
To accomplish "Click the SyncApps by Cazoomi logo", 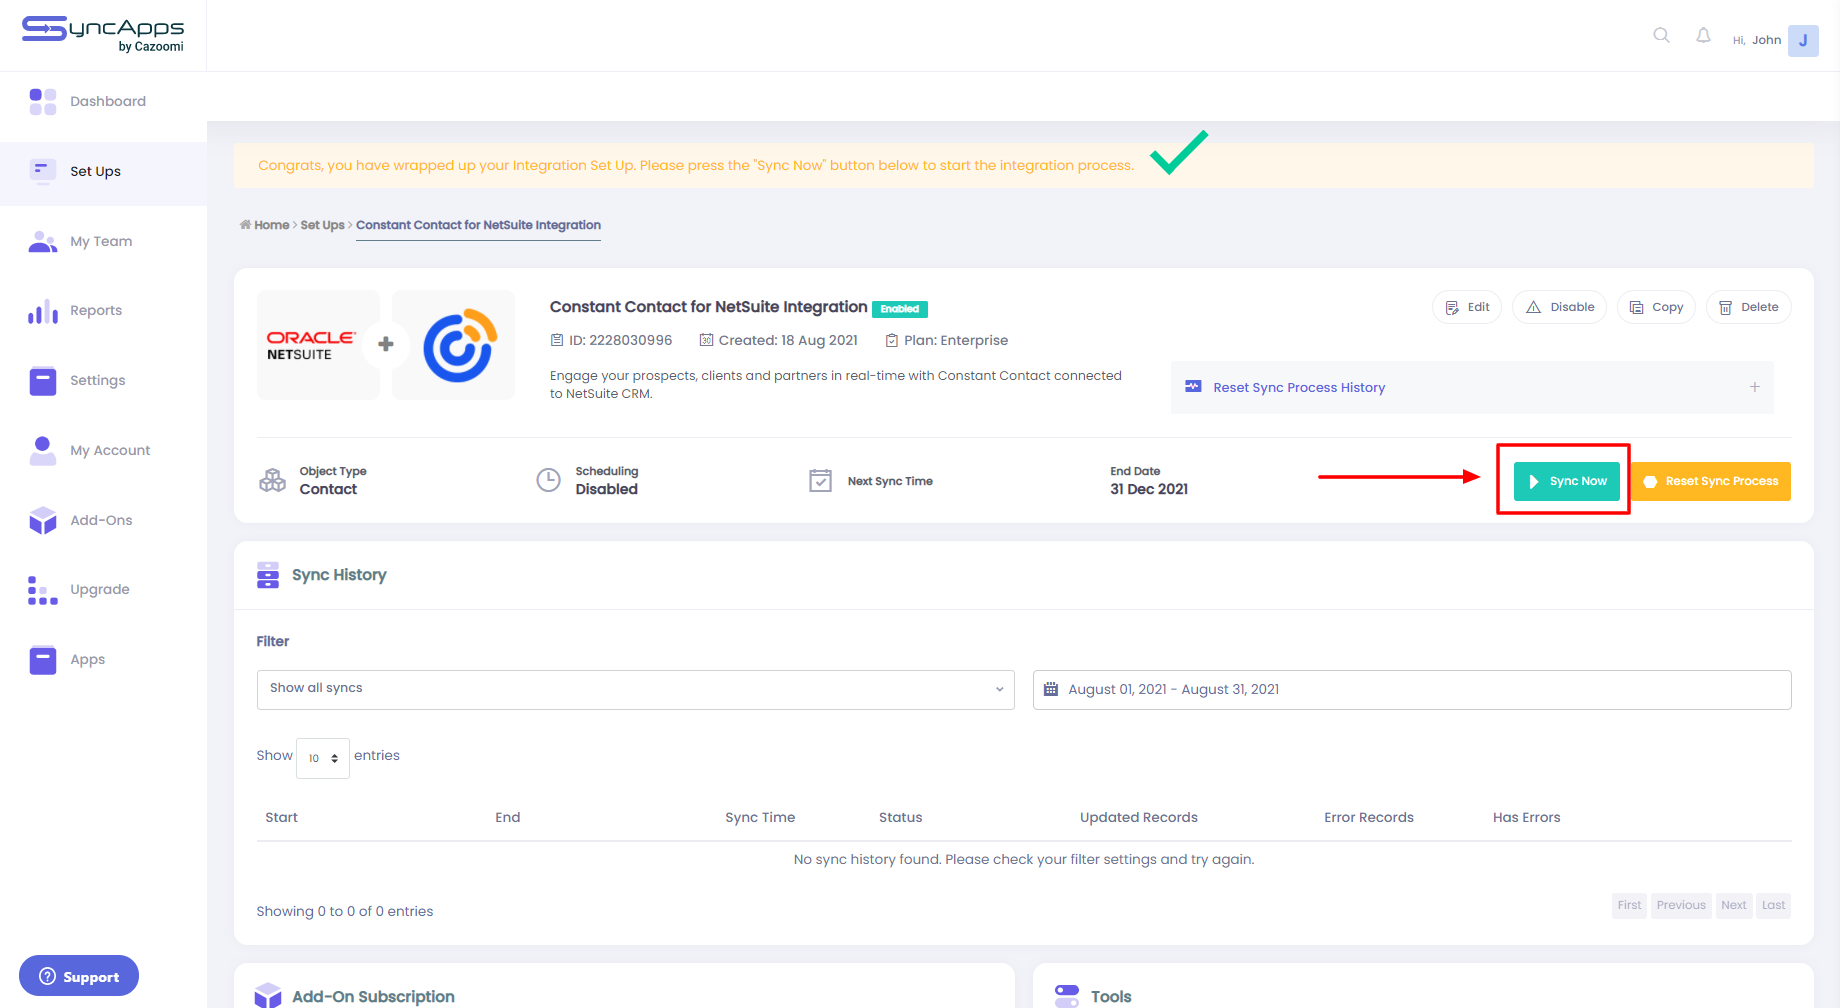I will [x=103, y=34].
